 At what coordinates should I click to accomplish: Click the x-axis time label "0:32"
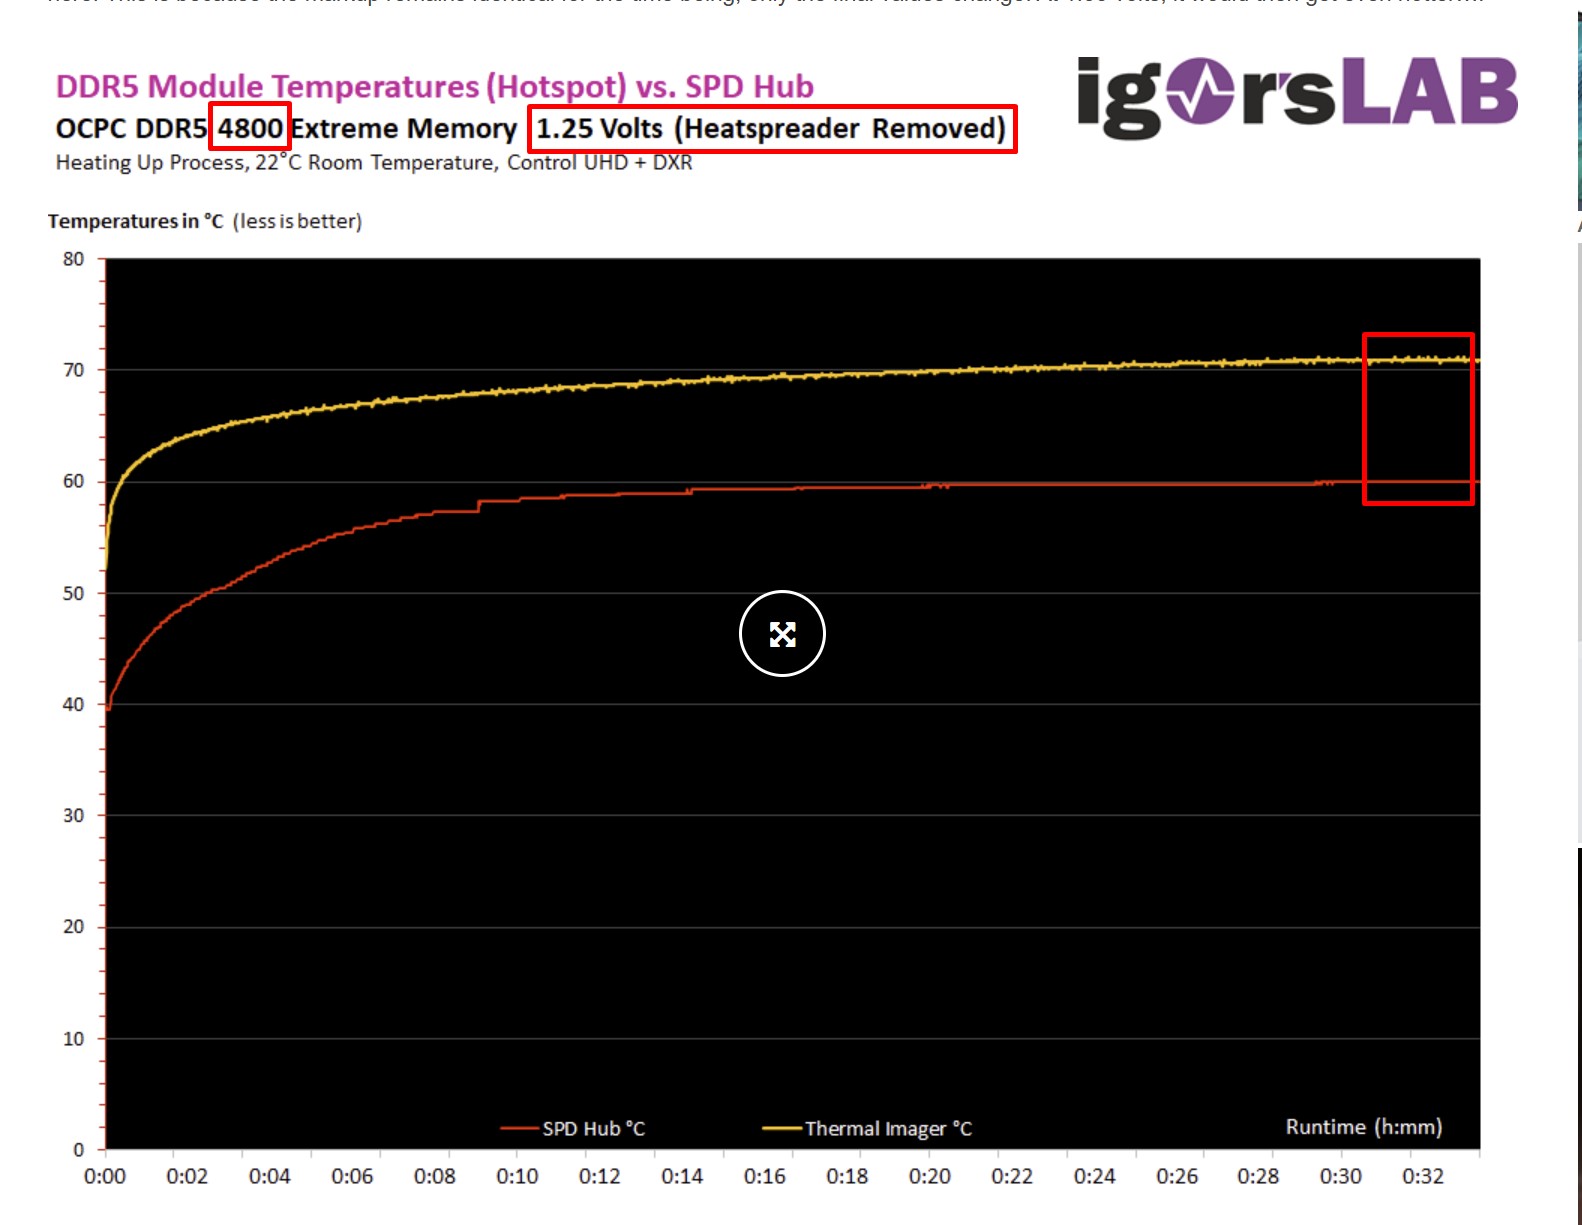pos(1423,1176)
